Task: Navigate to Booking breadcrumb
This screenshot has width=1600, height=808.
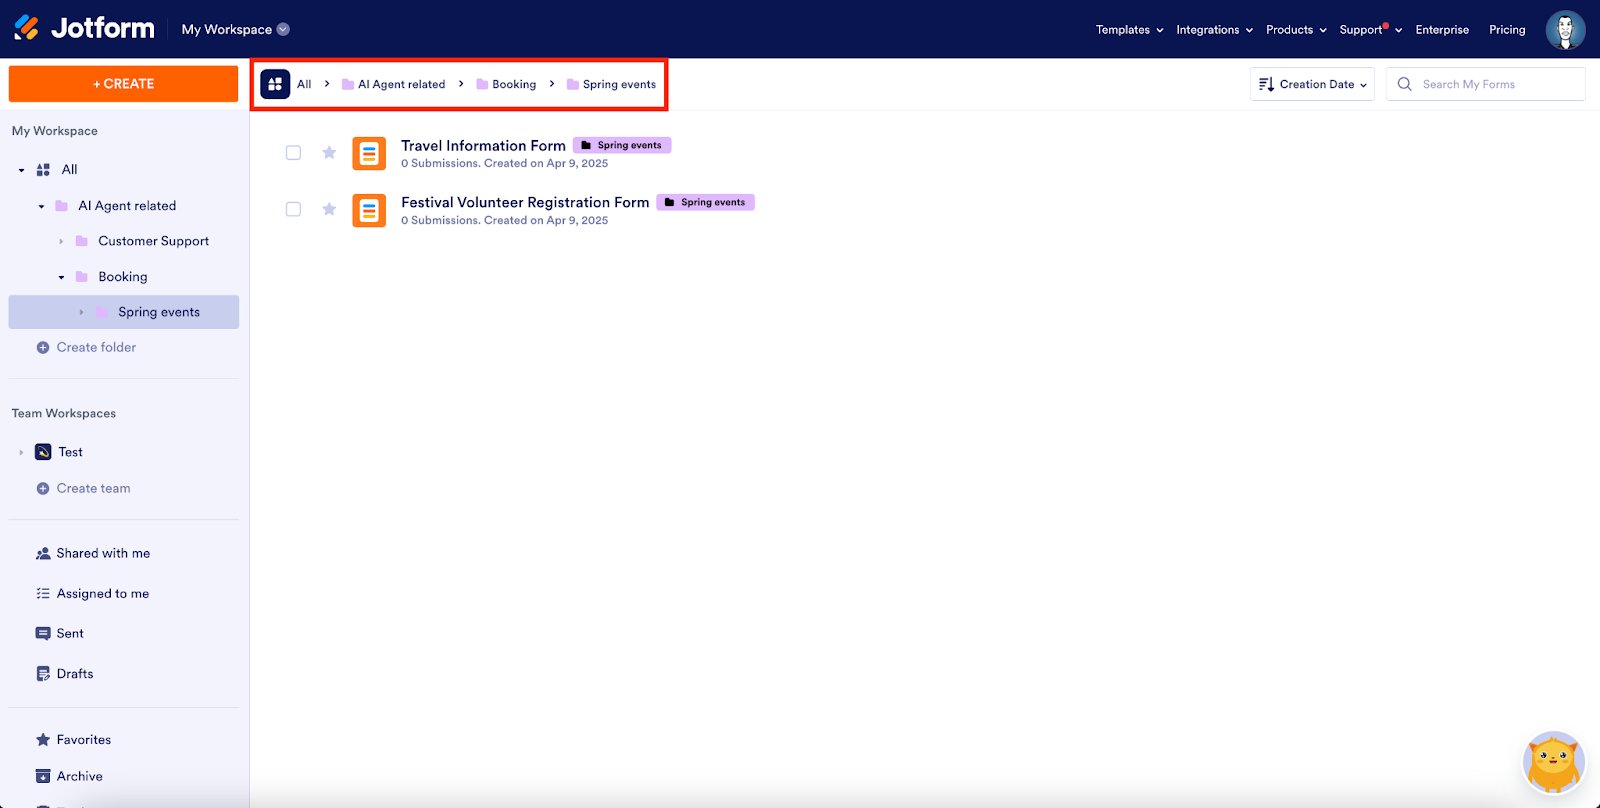Action: 506,84
